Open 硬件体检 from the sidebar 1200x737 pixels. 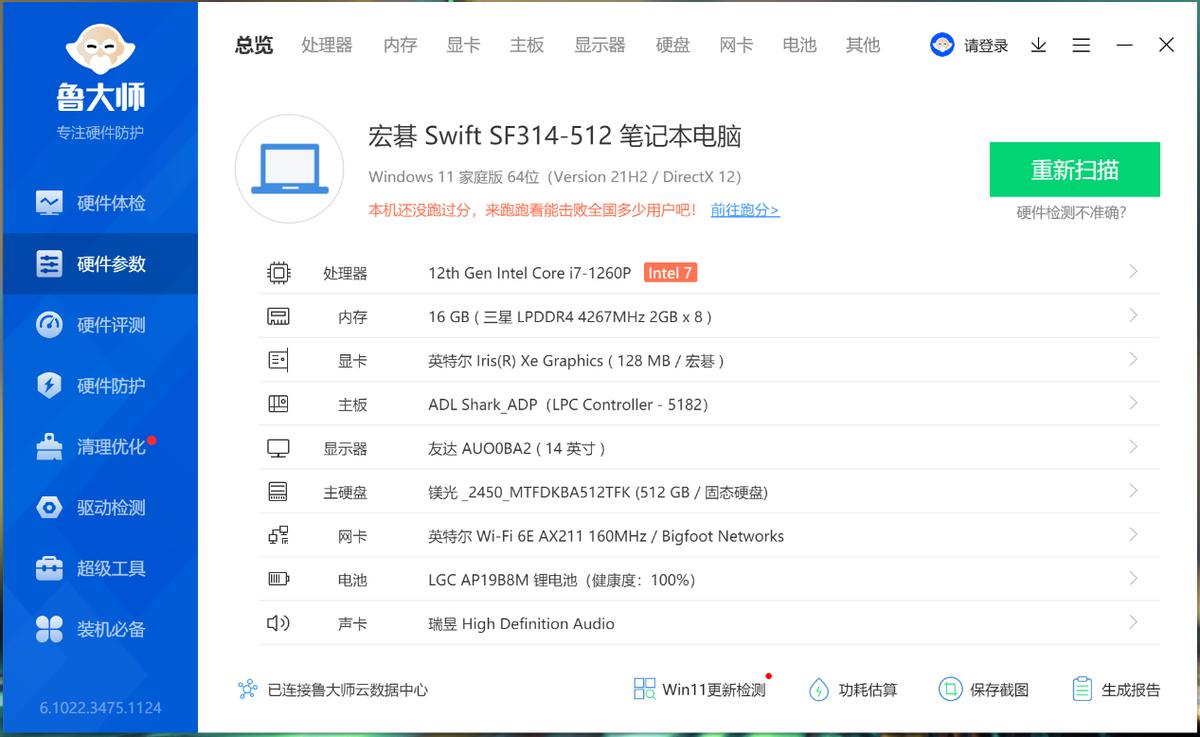pyautogui.click(x=100, y=203)
